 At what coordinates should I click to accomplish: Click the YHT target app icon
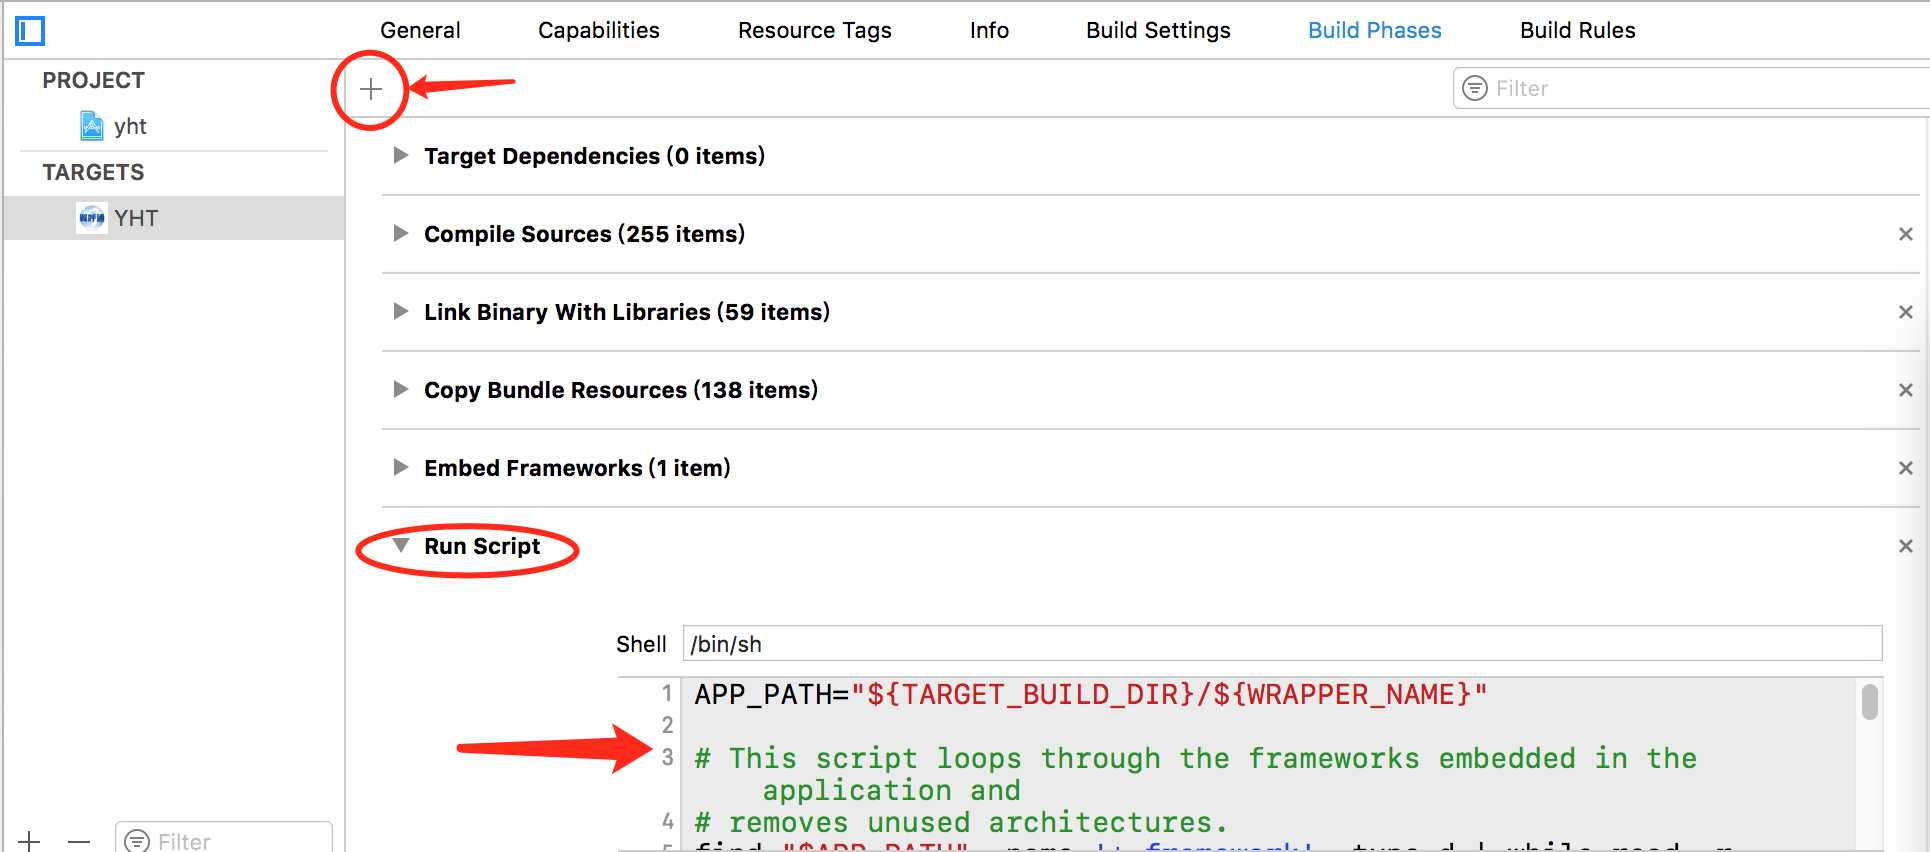[x=92, y=218]
